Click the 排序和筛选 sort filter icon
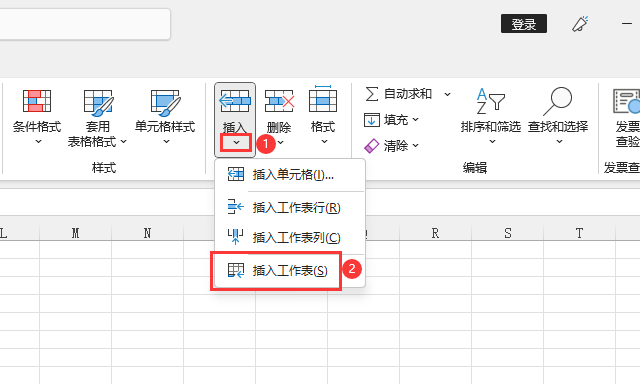640x384 pixels. point(491,101)
